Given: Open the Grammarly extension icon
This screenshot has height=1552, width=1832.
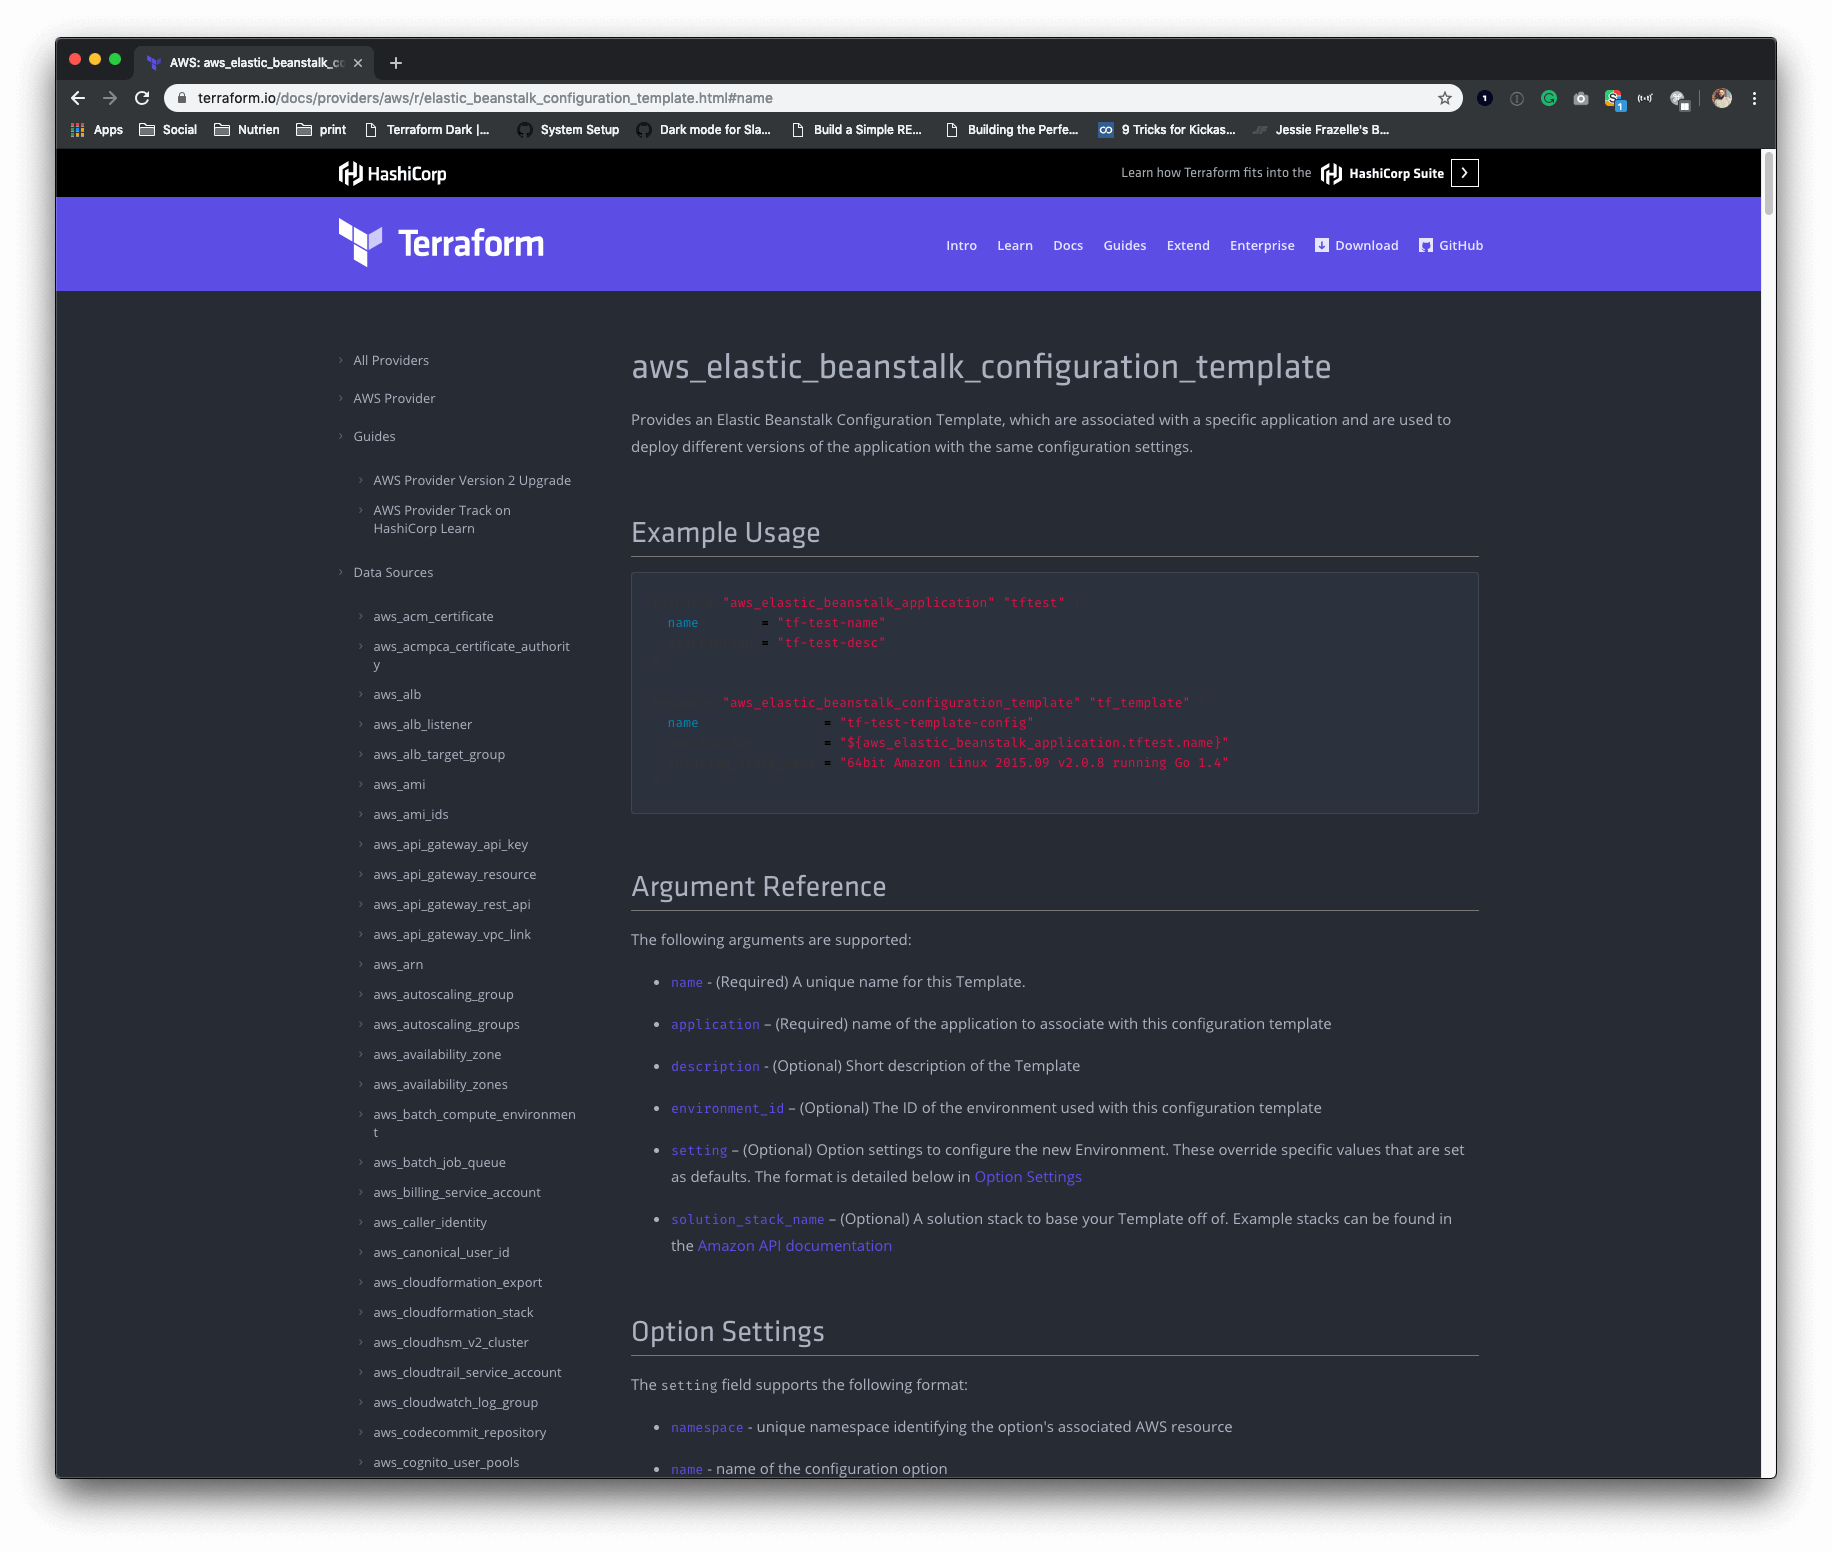Looking at the screenshot, I should [x=1549, y=98].
